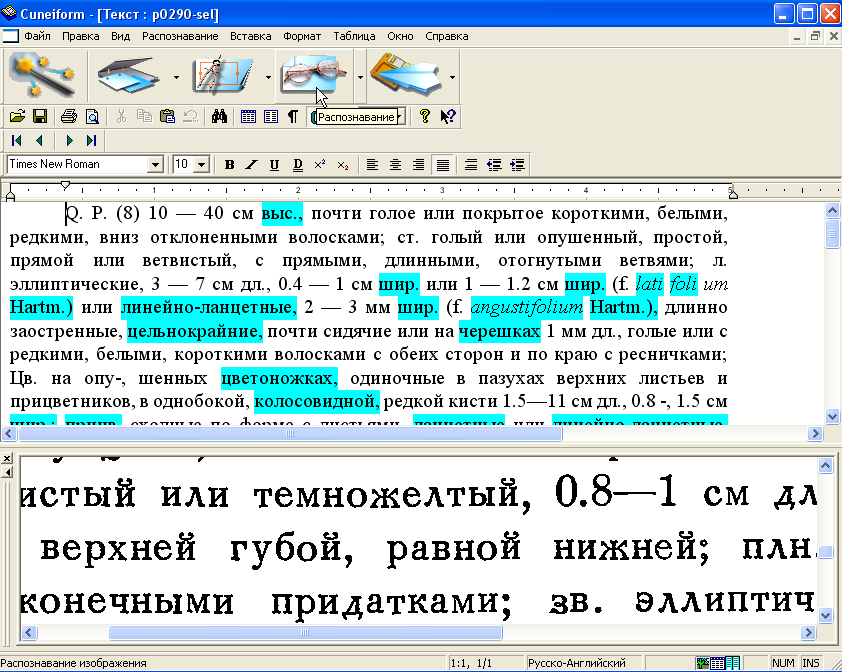Click the horizontal scrollbar of the image pane
This screenshot has height=672, width=842.
coord(305,632)
